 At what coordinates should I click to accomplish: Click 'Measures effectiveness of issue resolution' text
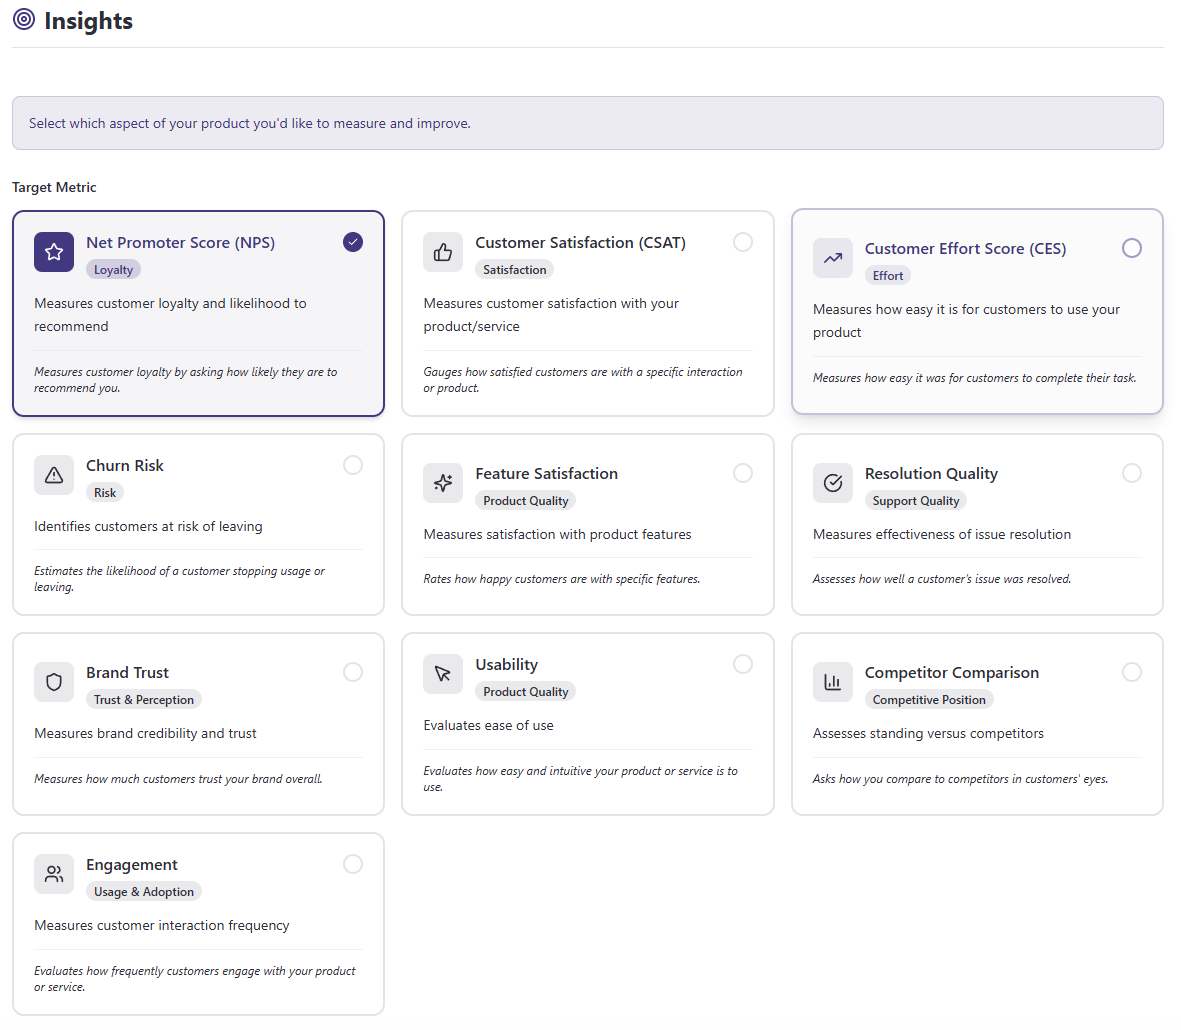pyautogui.click(x=941, y=534)
